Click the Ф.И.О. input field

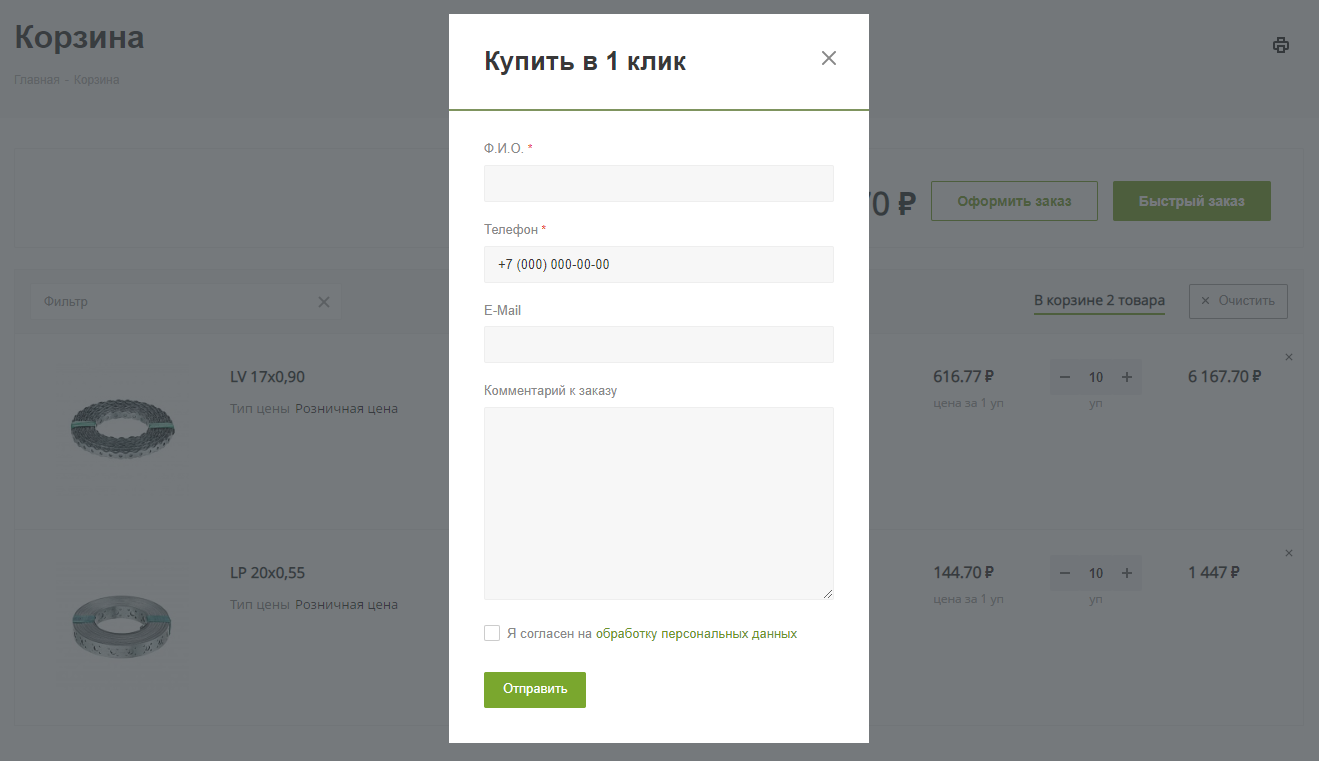tap(658, 184)
